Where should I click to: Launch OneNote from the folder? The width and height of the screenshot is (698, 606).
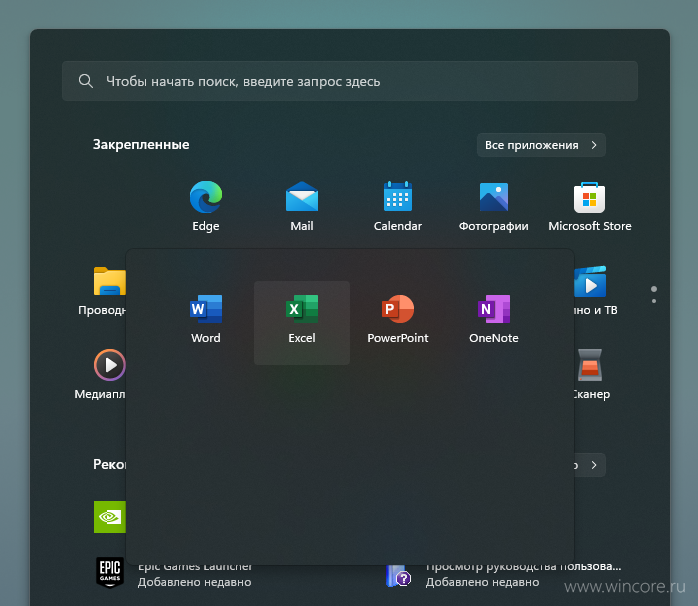point(494,319)
